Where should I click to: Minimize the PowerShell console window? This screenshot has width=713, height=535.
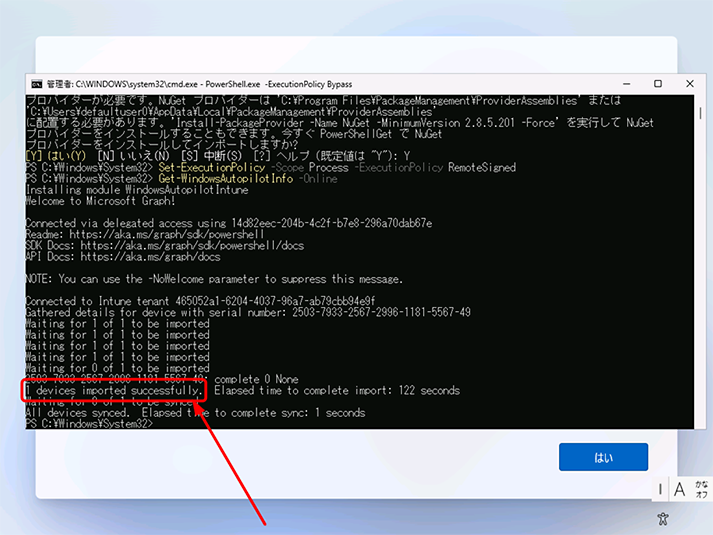(x=627, y=84)
